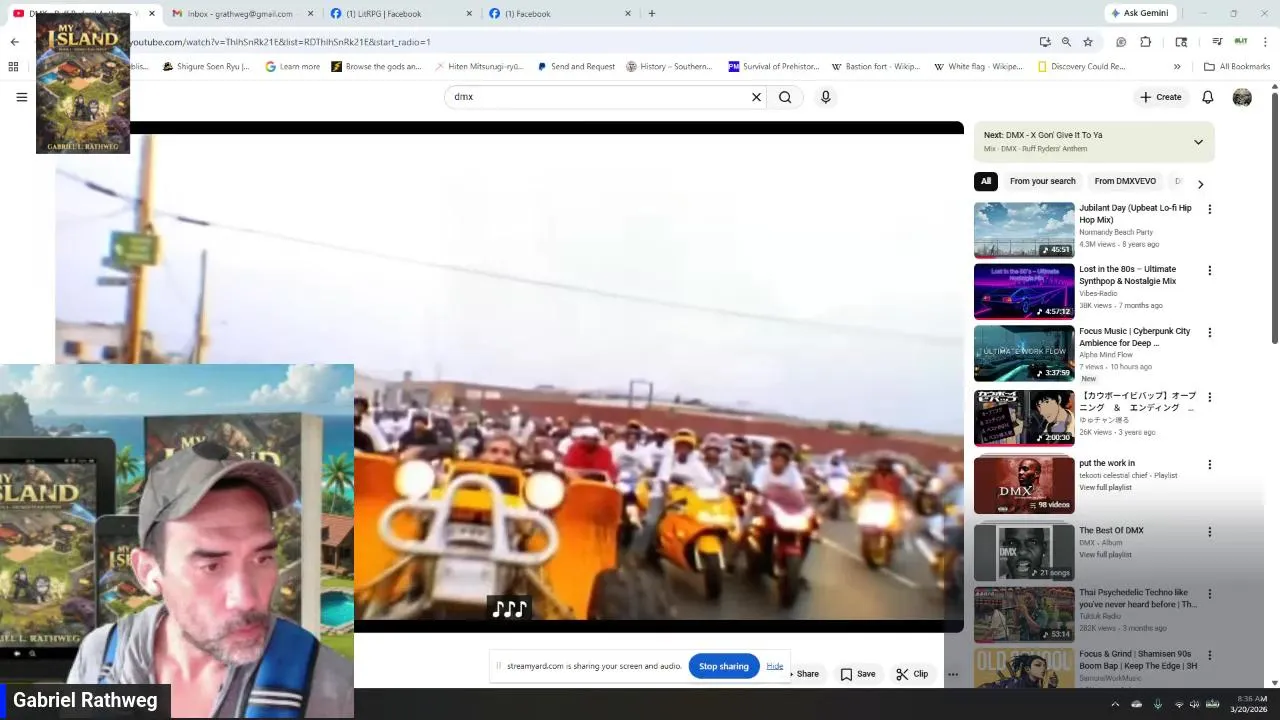
Task: Open the taskbar volume speaker icon
Action: coord(1195,704)
